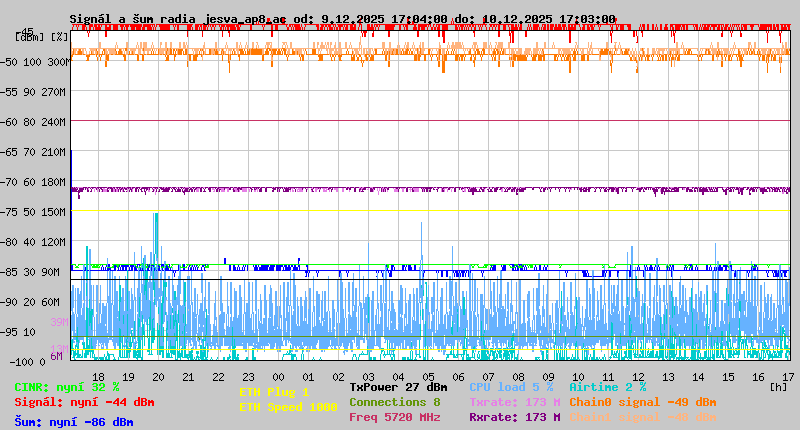Click the 'Connections 8' legend label
The width and height of the screenshot is (800, 430).
[x=395, y=402]
